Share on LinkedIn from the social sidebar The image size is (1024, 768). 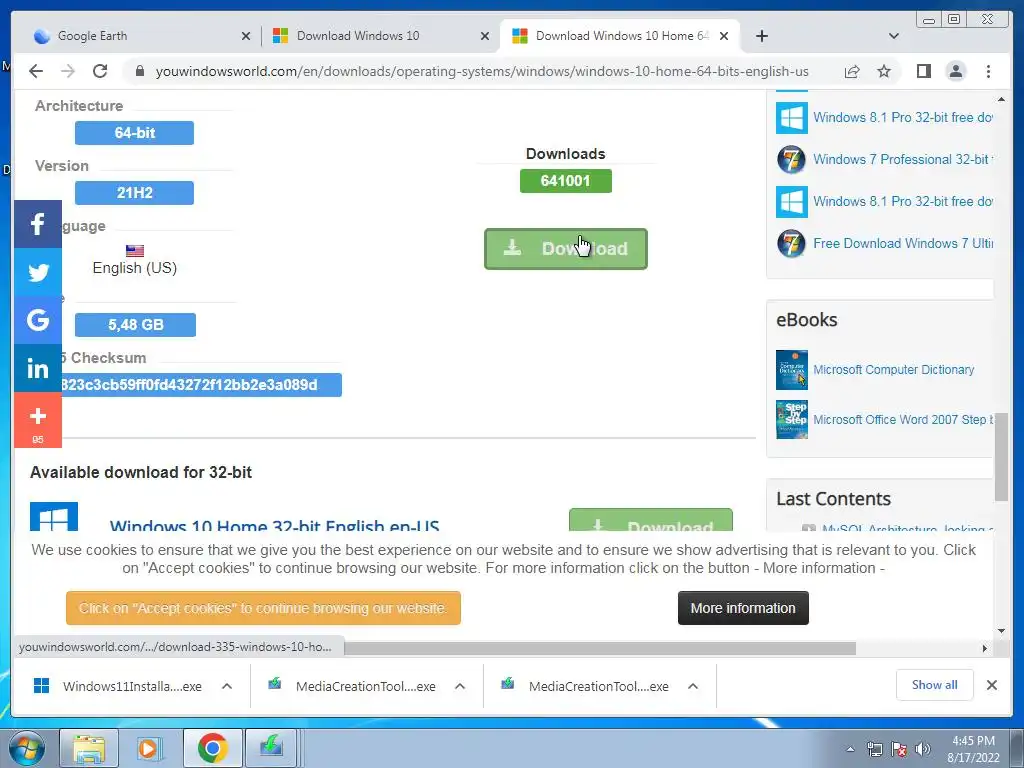(38, 368)
